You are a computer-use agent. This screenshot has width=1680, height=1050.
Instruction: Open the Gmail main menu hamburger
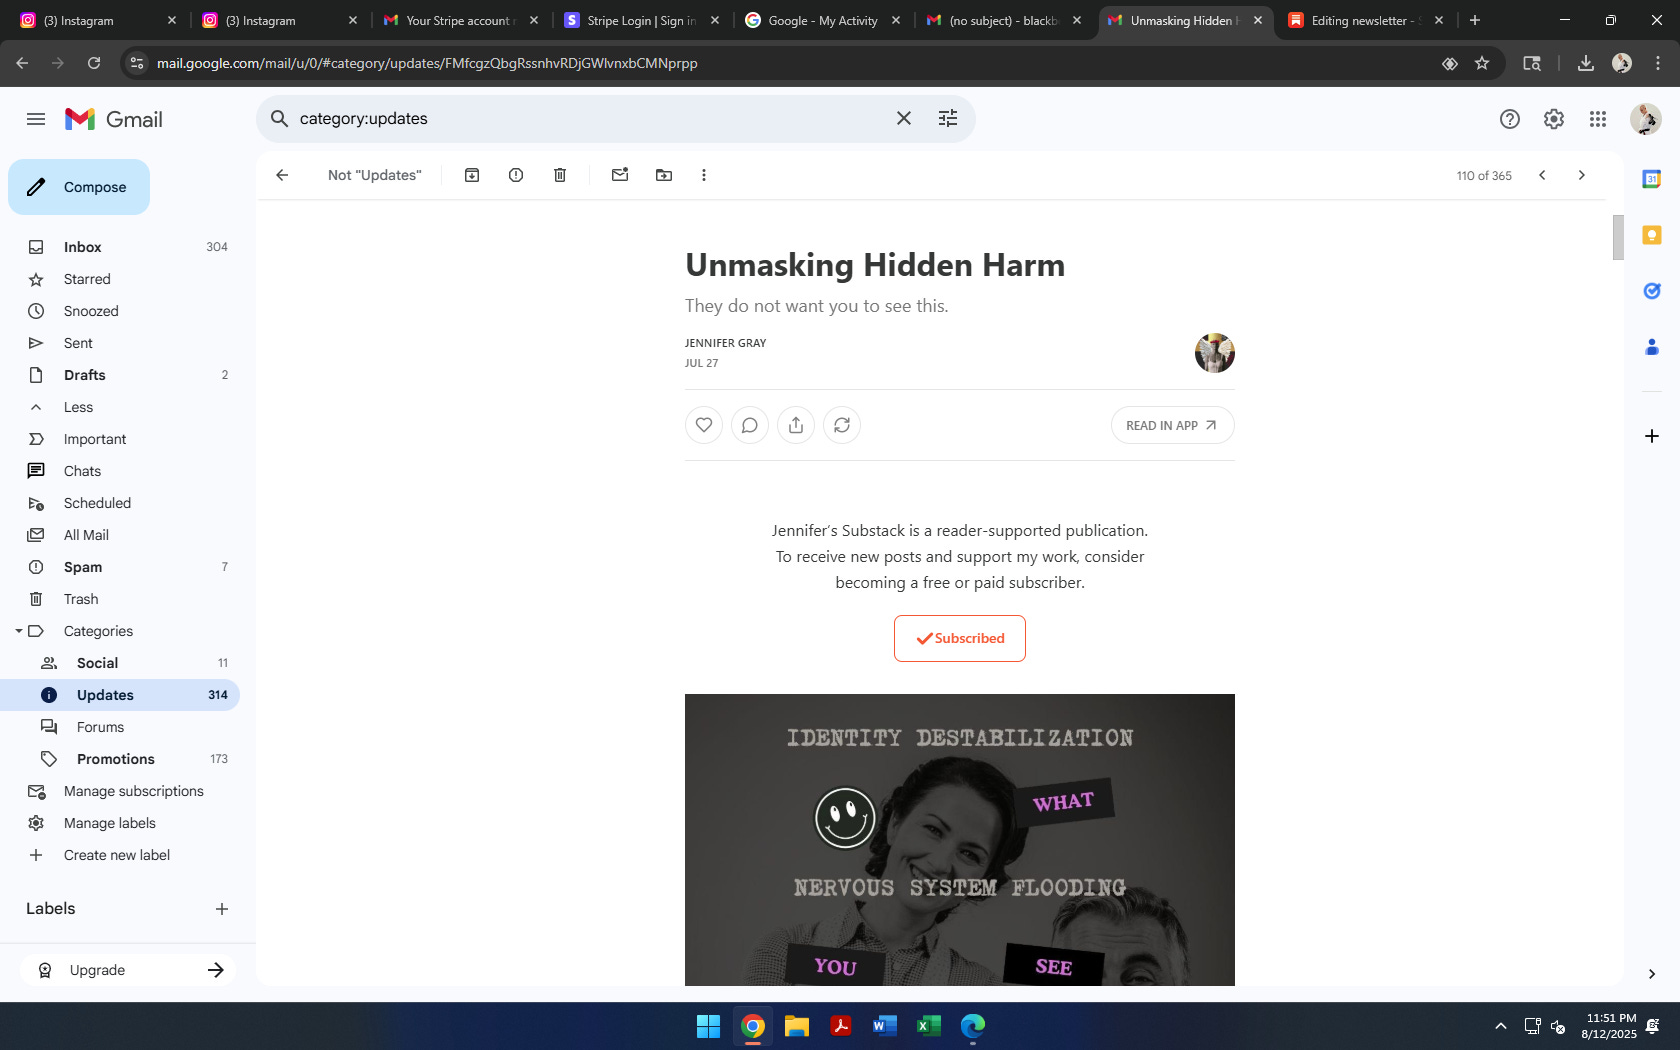36,119
